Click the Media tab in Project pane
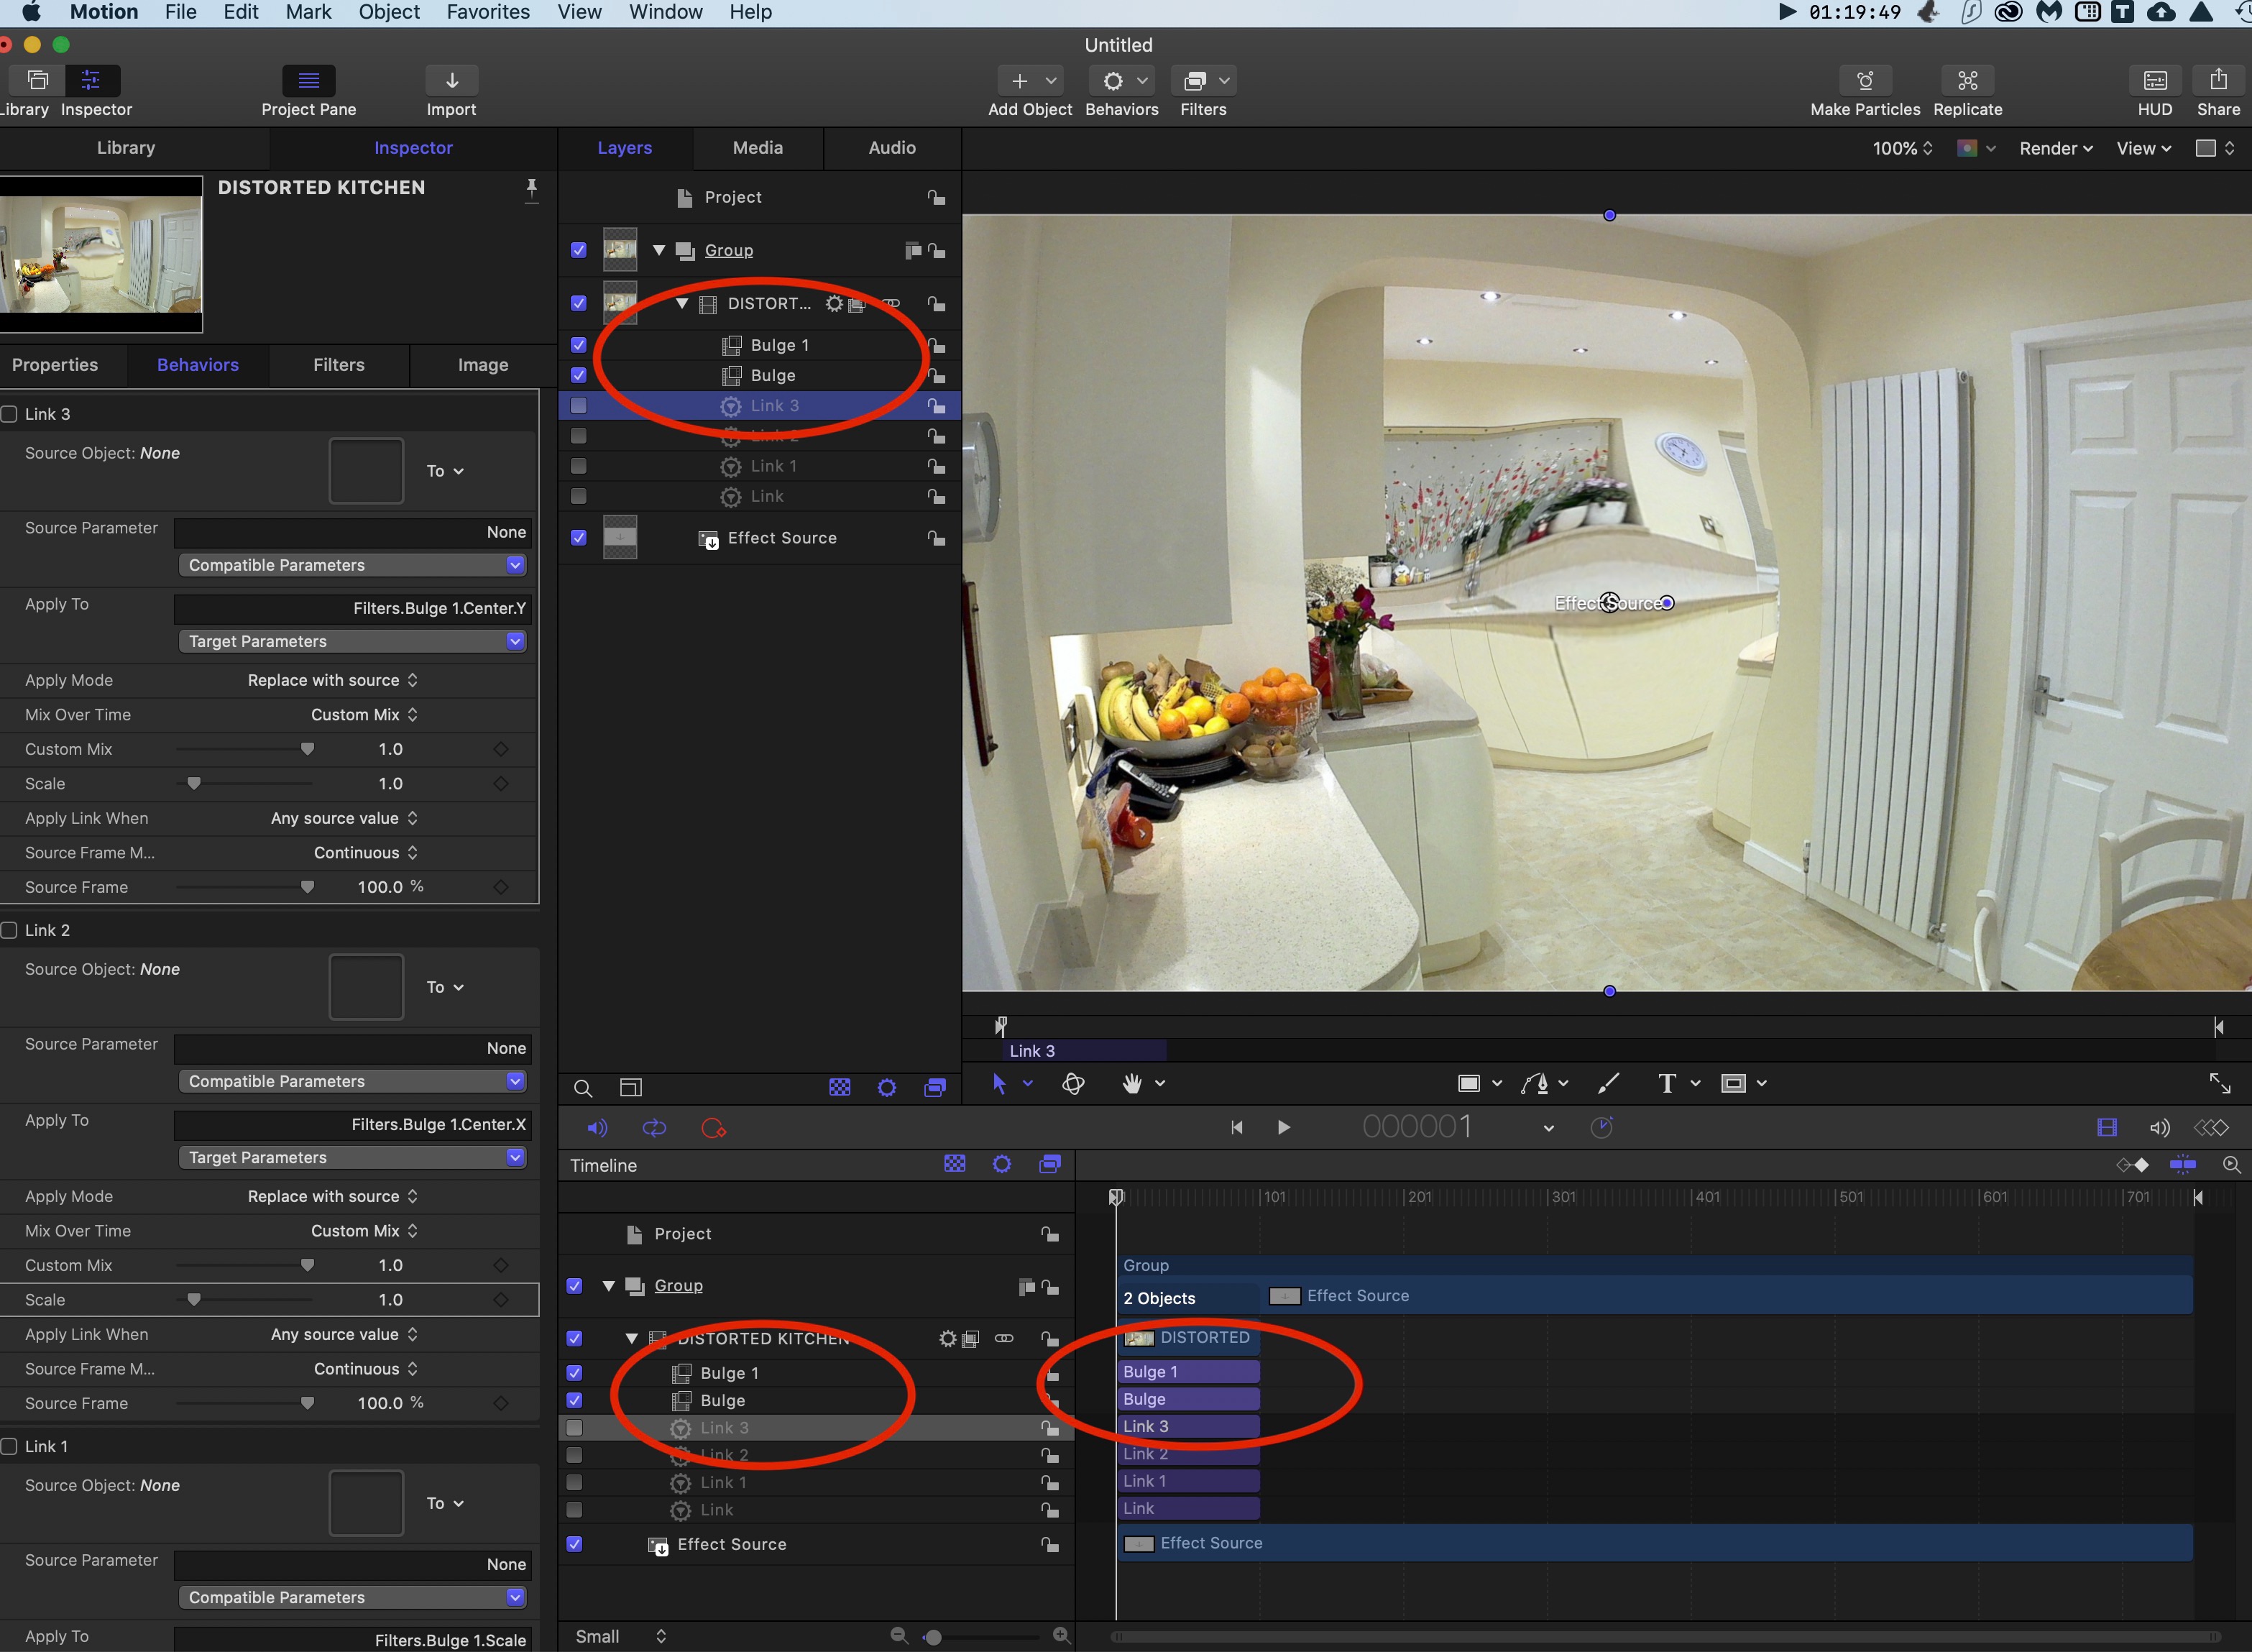The width and height of the screenshot is (2252, 1652). [757, 148]
